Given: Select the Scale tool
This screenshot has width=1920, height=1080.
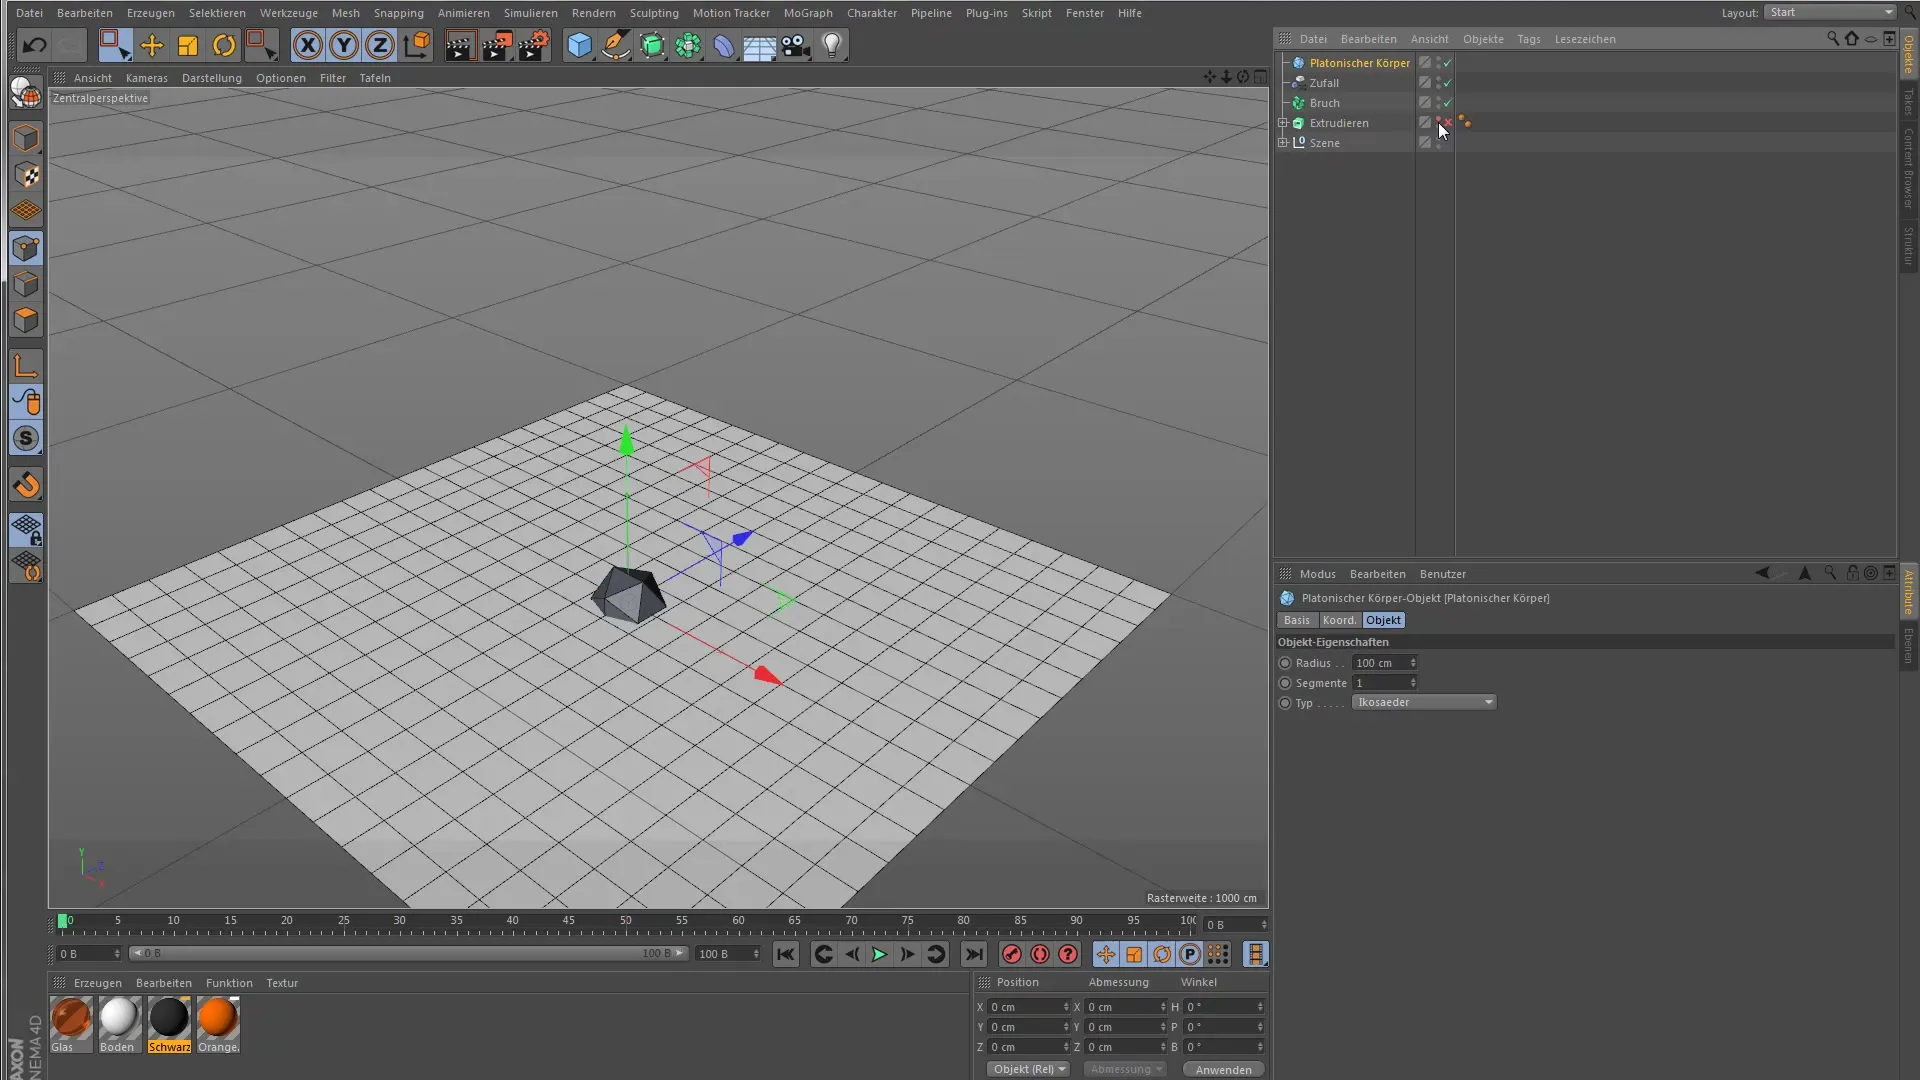Looking at the screenshot, I should point(187,45).
